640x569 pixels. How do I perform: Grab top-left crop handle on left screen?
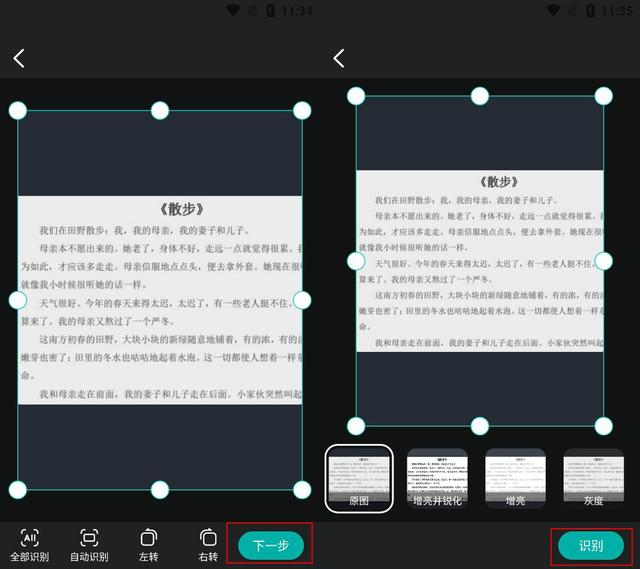click(x=18, y=111)
